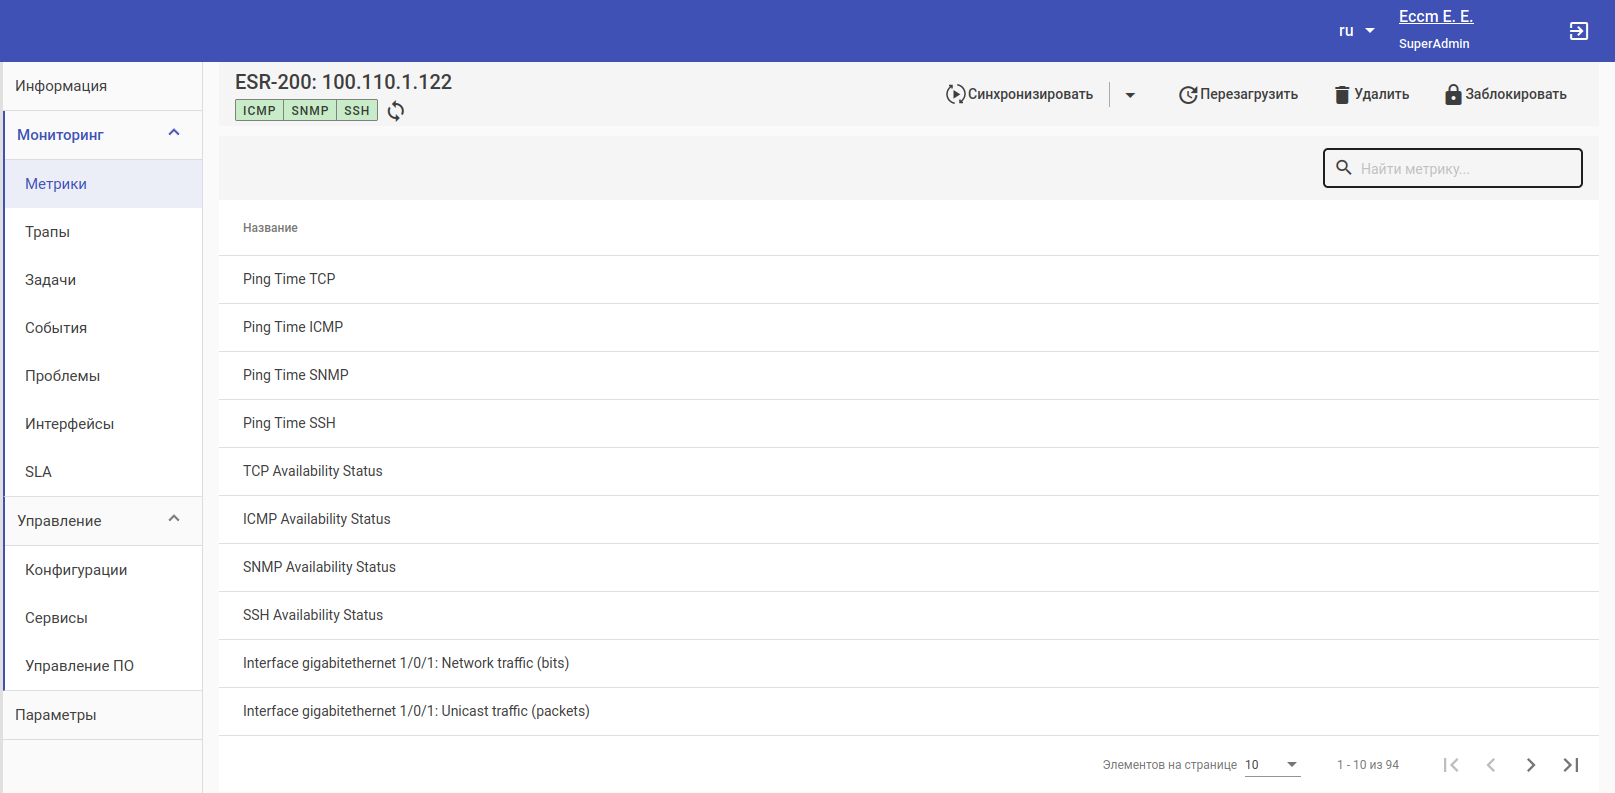The image size is (1615, 793).
Task: Select Интерфейсы in the sidebar
Action: click(x=70, y=424)
